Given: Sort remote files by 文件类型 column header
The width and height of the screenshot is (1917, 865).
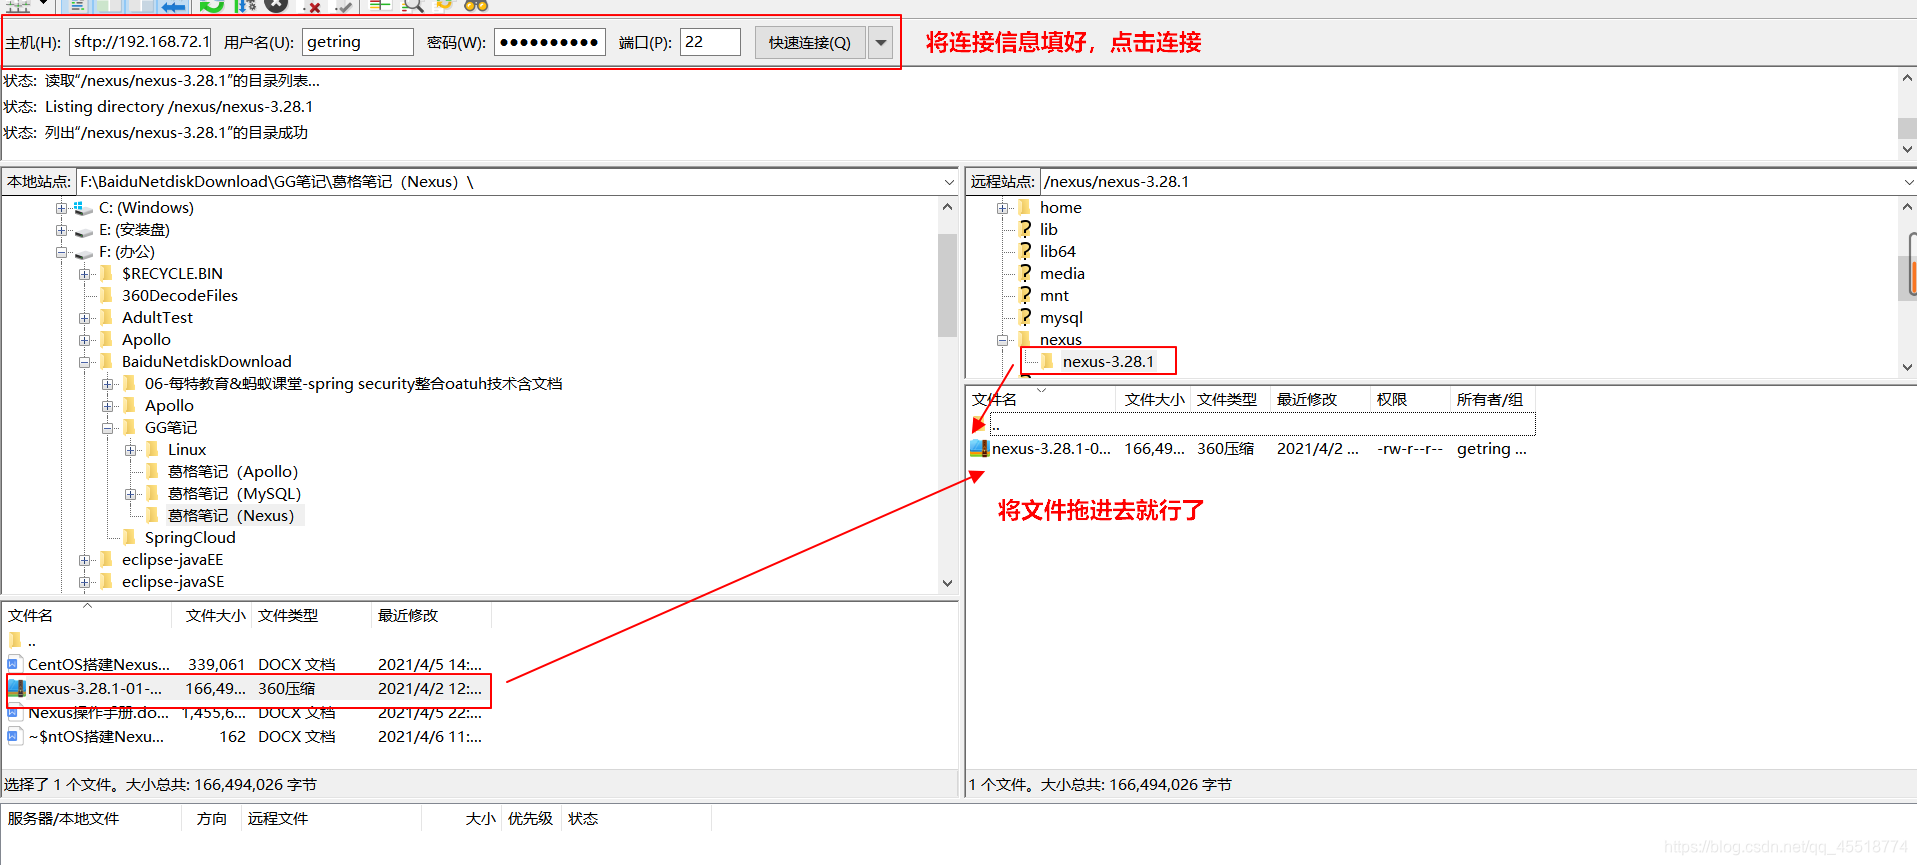Looking at the screenshot, I should (1229, 399).
